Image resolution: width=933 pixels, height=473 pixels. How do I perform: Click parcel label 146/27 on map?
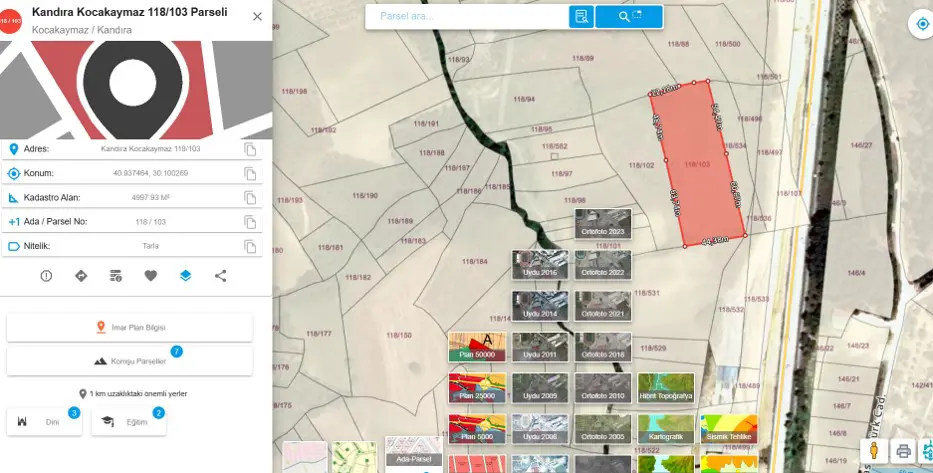[x=861, y=145]
